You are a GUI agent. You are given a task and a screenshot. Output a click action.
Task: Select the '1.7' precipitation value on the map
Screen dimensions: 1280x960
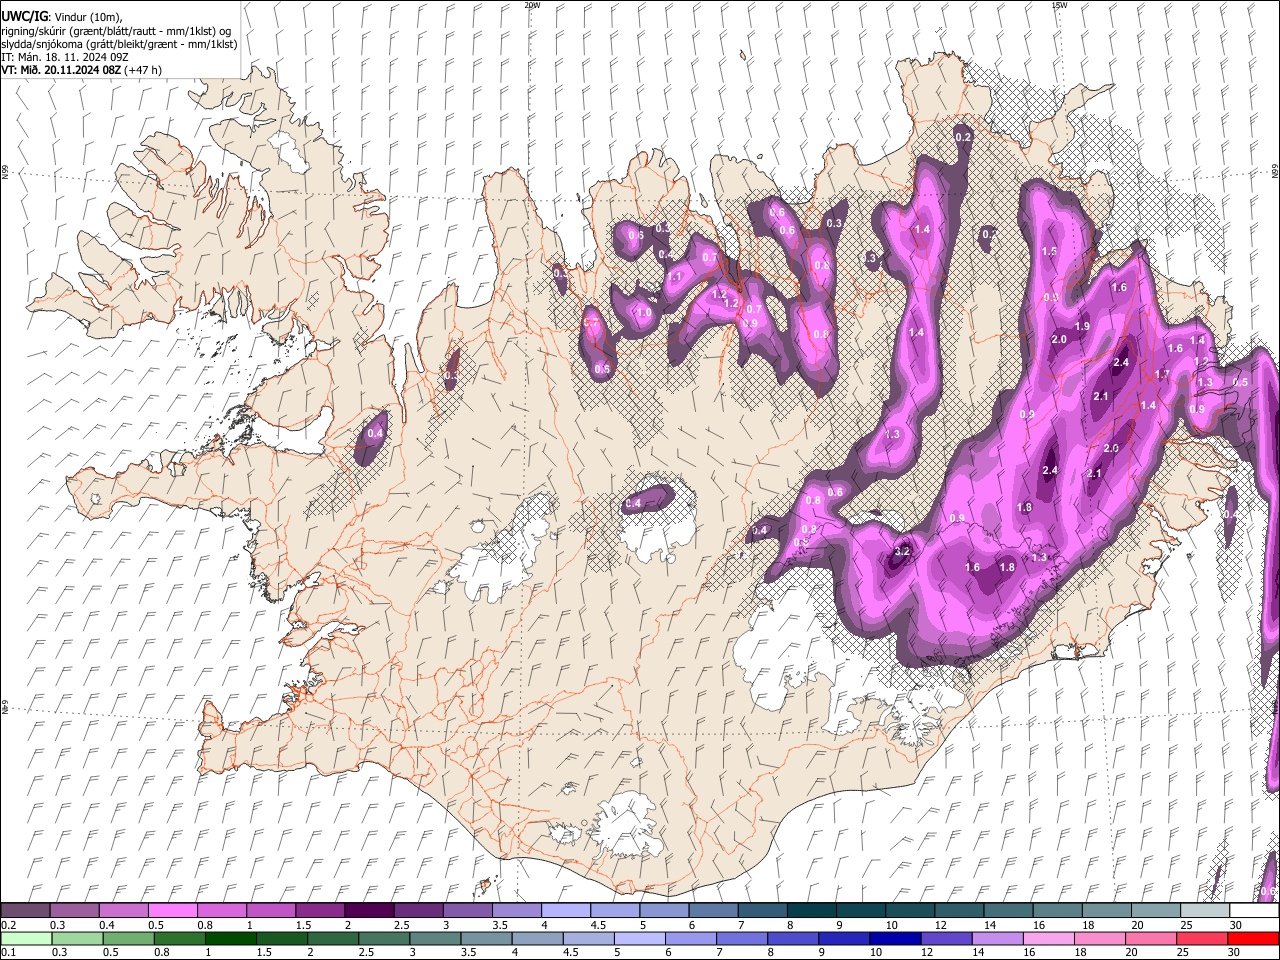1162,375
